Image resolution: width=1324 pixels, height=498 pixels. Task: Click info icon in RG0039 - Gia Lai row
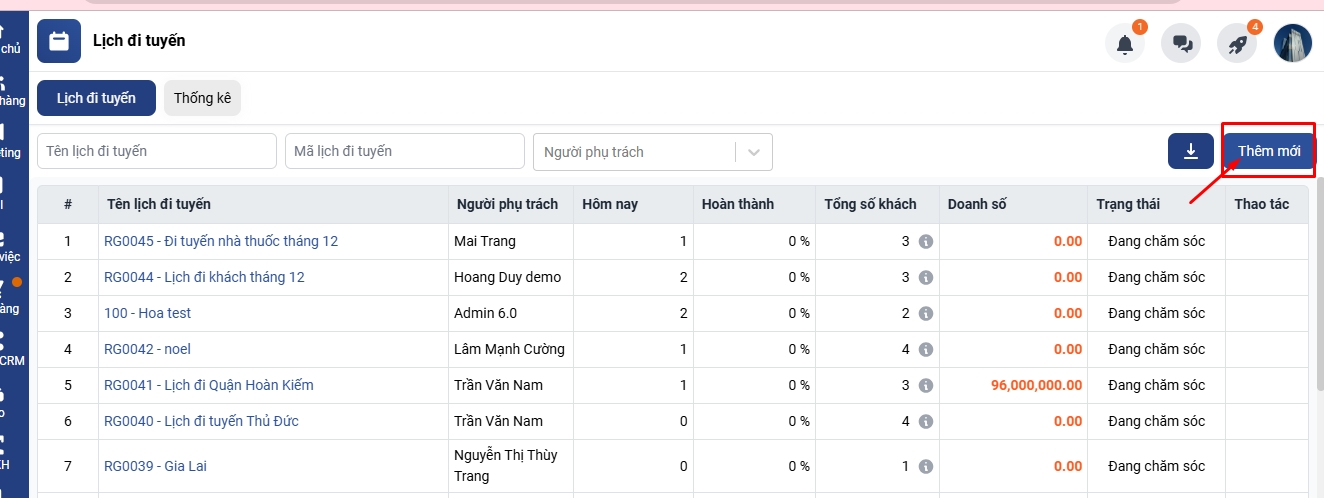tap(926, 466)
